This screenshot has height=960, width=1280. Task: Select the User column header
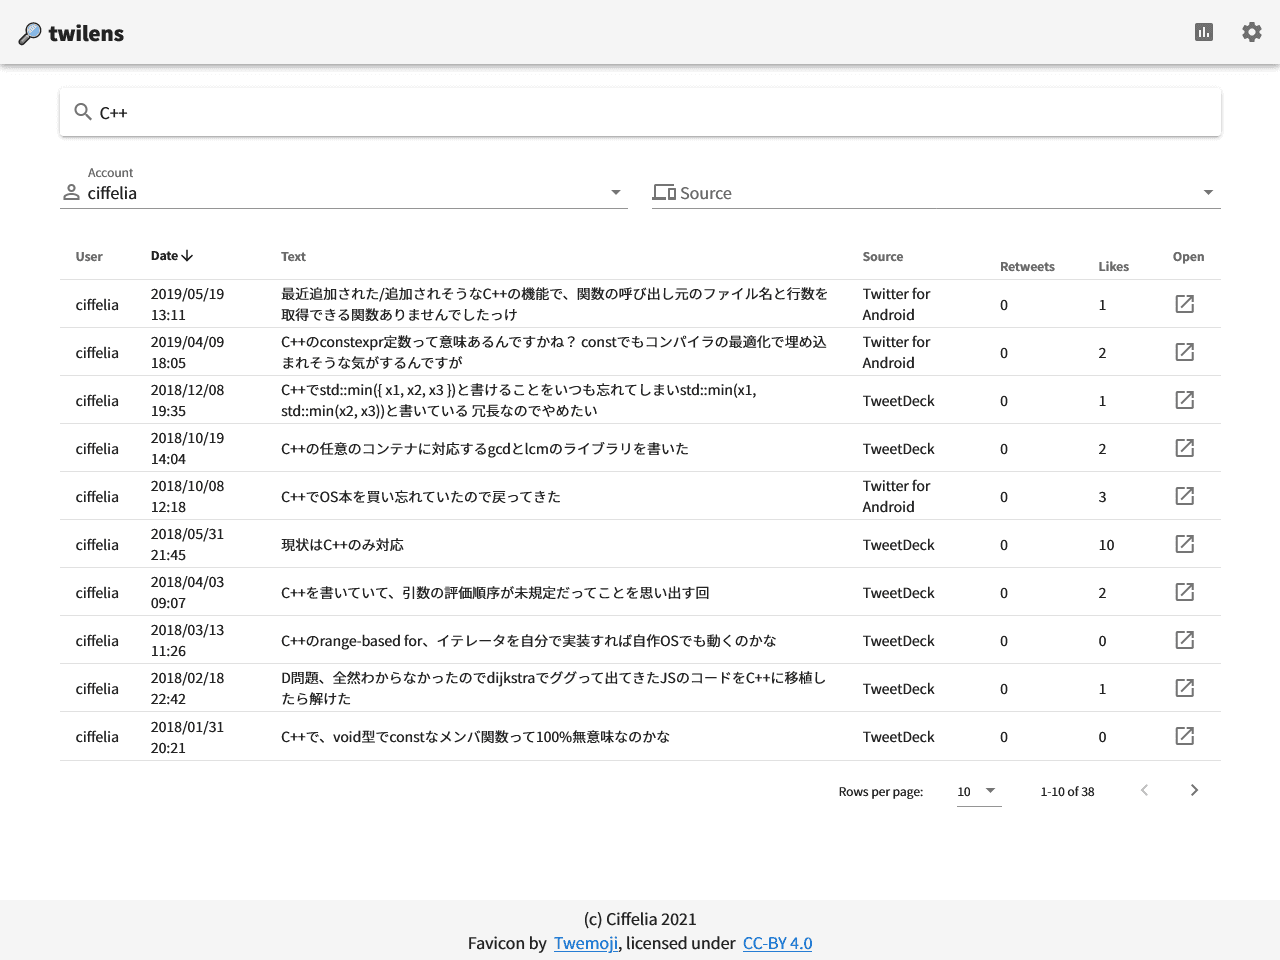pyautogui.click(x=88, y=256)
